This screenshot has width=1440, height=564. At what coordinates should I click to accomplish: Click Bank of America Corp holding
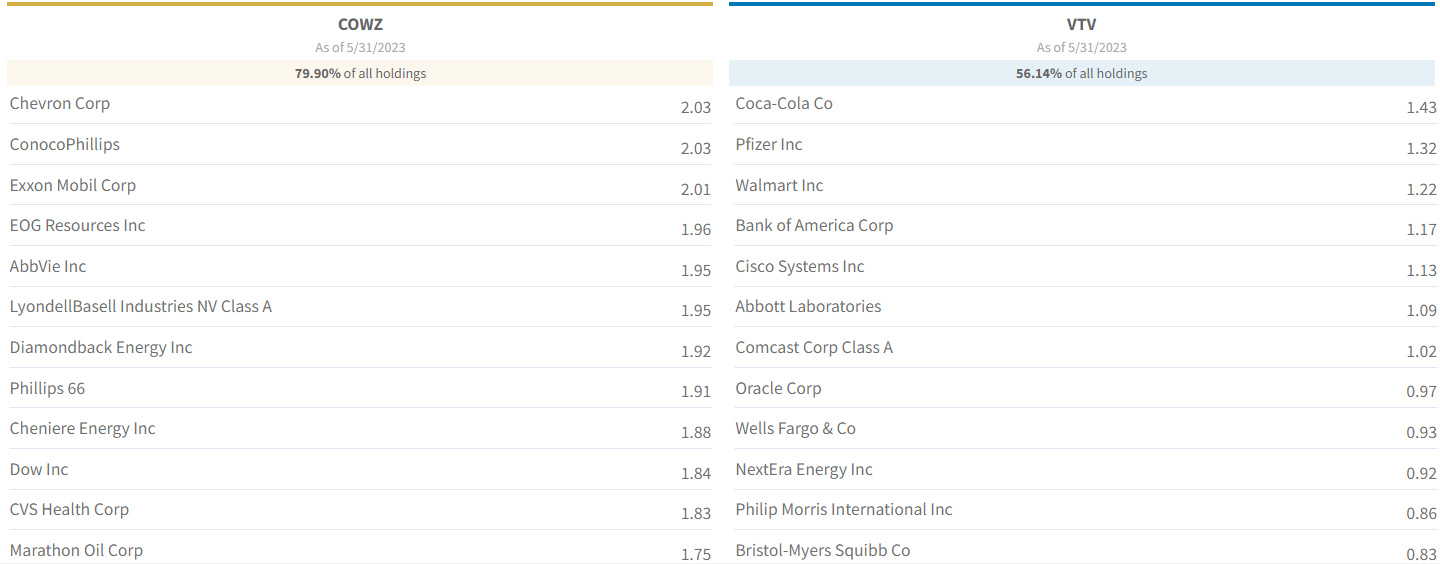point(814,226)
